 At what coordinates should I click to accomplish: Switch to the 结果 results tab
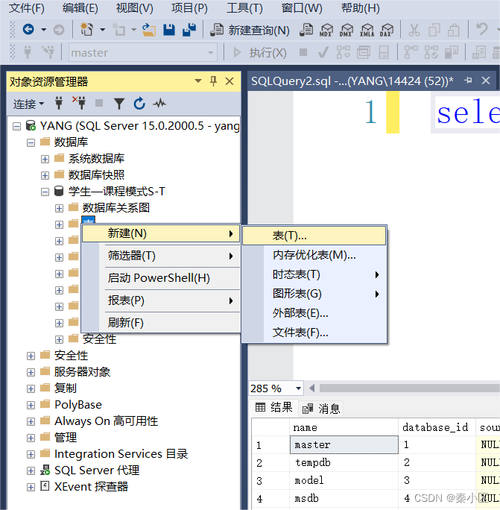274,408
